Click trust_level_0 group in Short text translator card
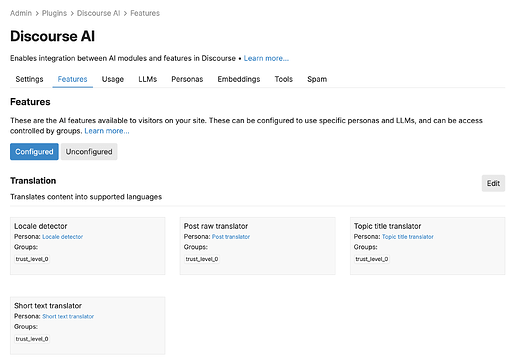 click(32, 339)
